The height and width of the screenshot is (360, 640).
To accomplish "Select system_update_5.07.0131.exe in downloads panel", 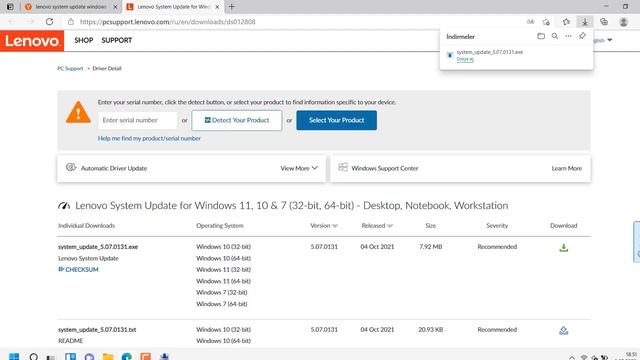I will tap(489, 52).
